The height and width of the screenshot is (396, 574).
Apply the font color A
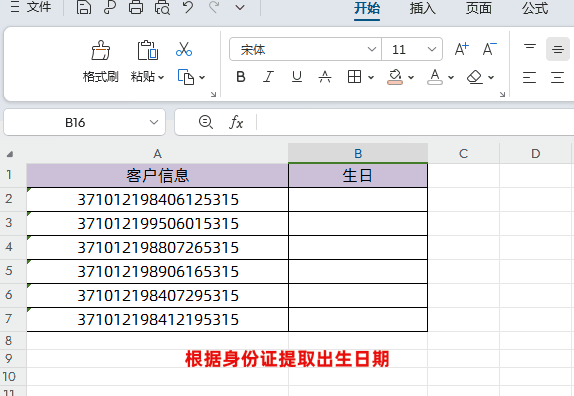coord(435,77)
